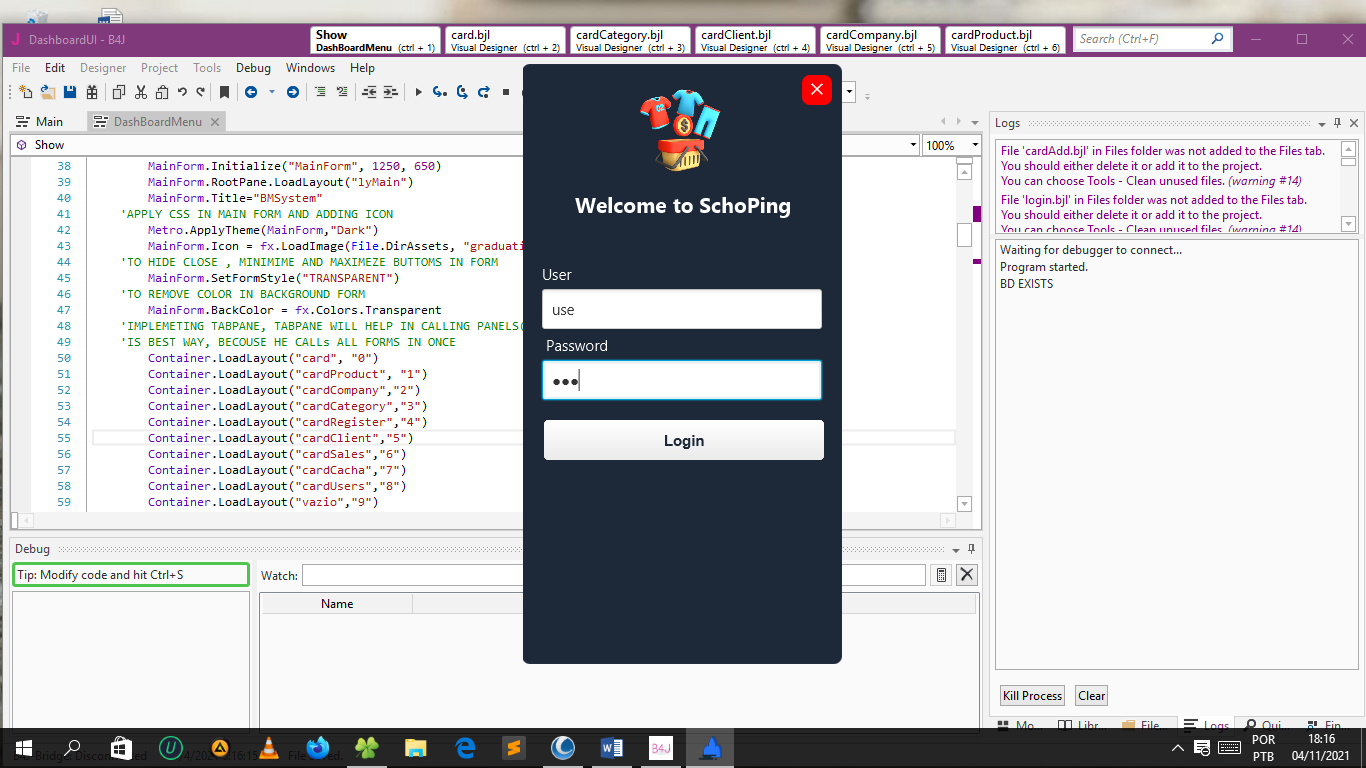Screen dimensions: 1366x768
Task: Toggle auto-hide pin on Logs panel
Action: (1337, 123)
